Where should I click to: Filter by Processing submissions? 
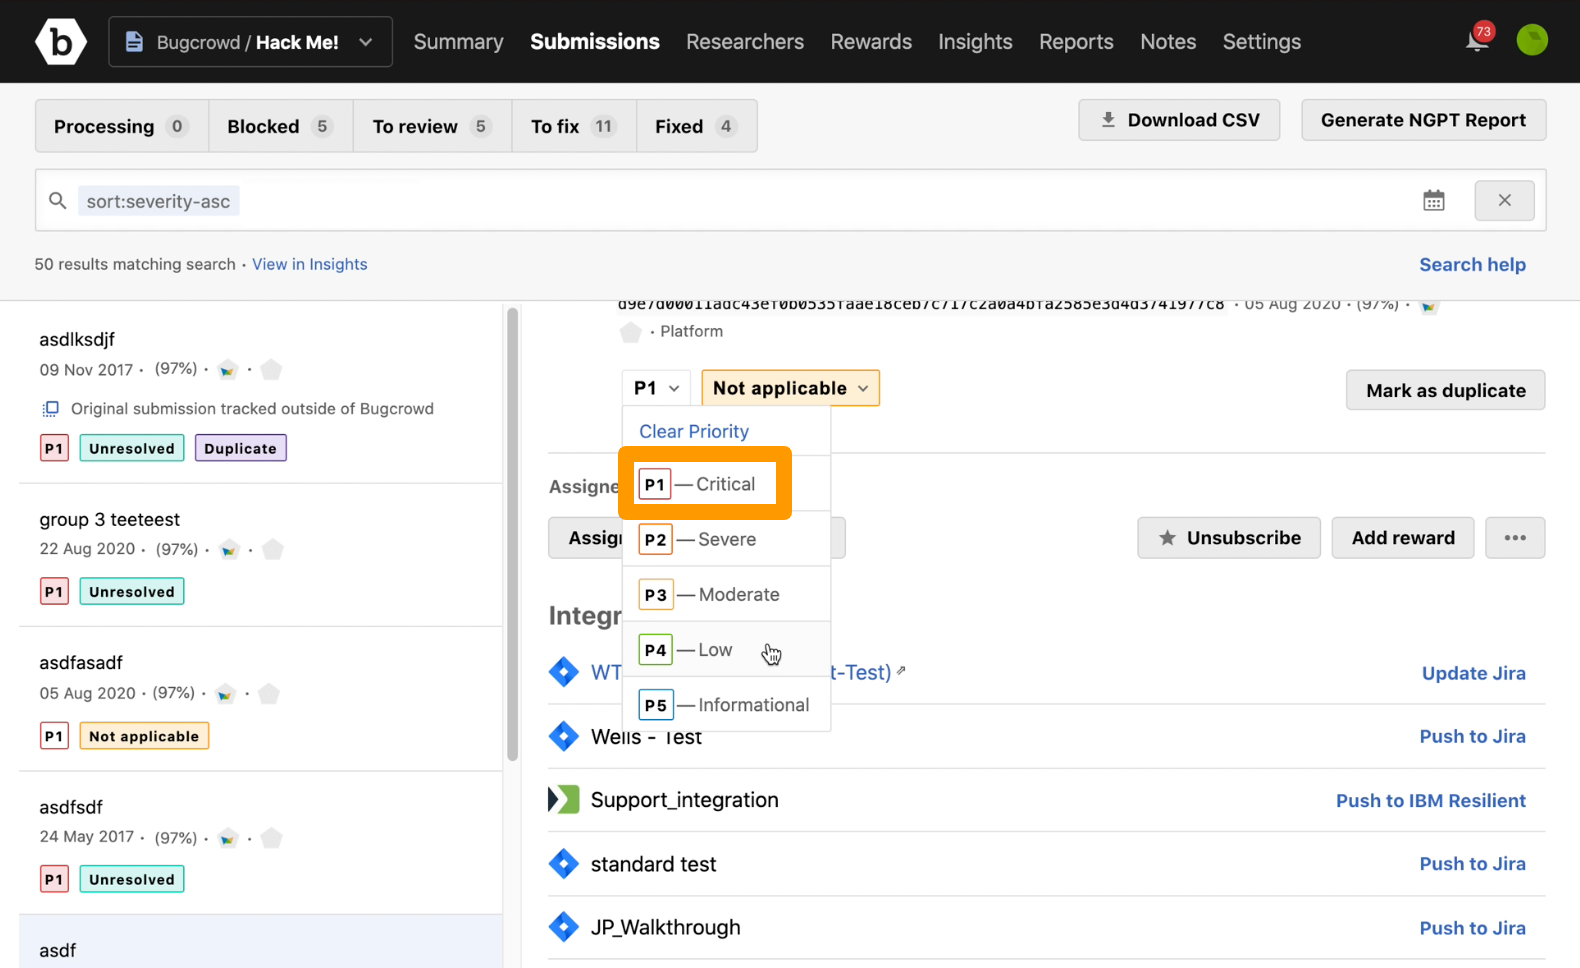coord(122,126)
